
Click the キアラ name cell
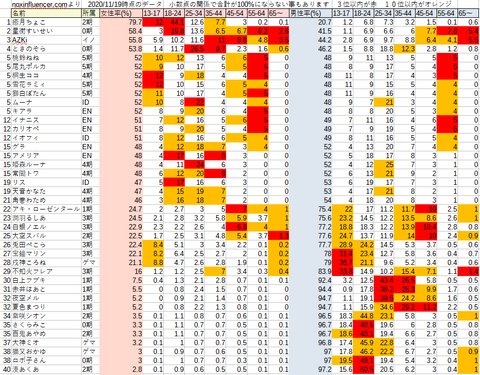[47, 111]
